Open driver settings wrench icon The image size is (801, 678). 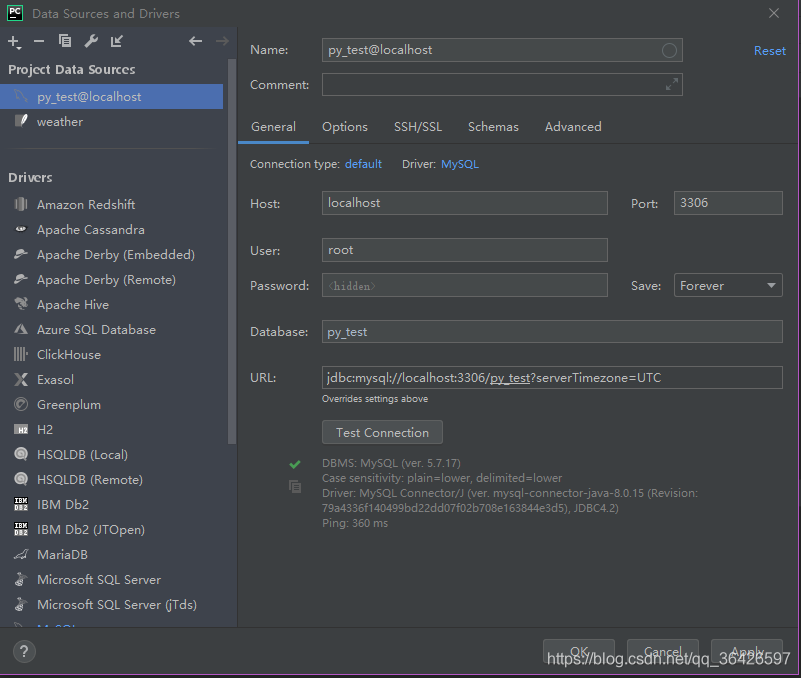point(91,41)
